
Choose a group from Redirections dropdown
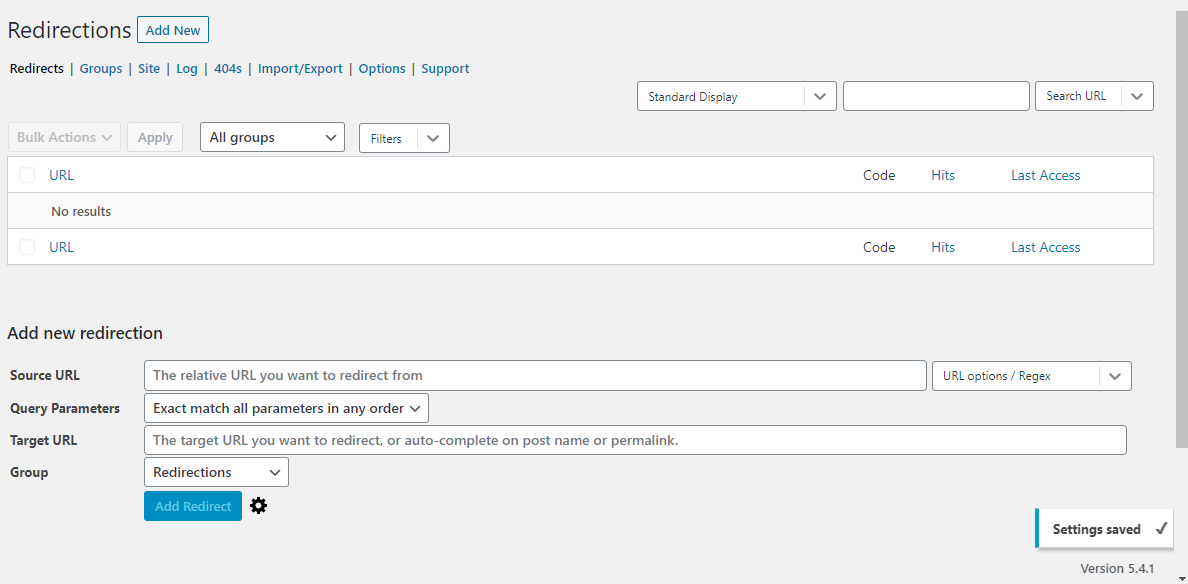click(x=216, y=472)
